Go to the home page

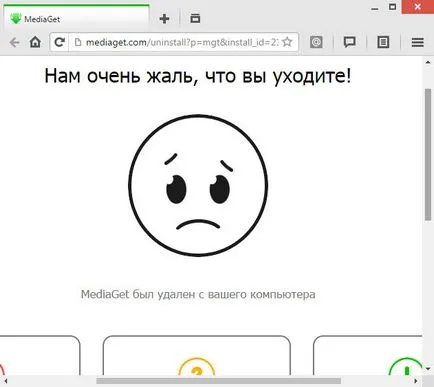click(35, 42)
